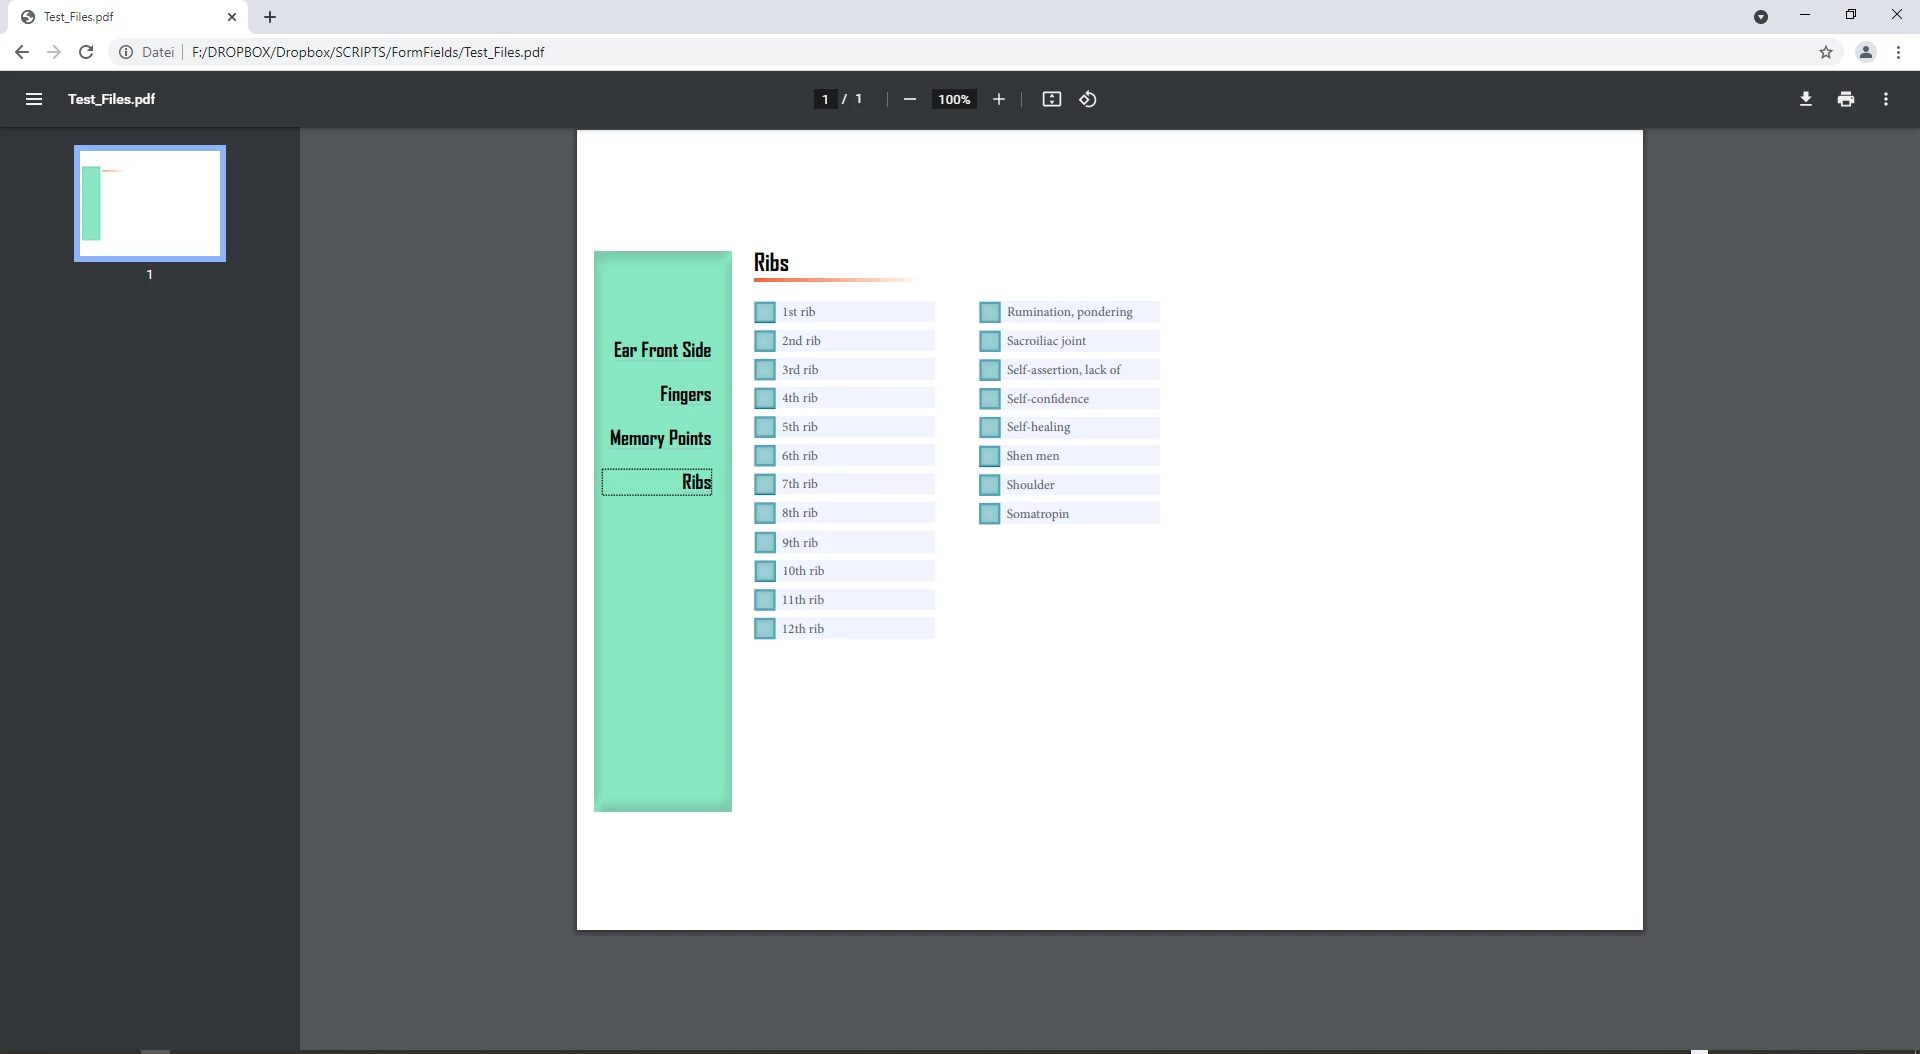
Task: Tick the Somatropin checkbox
Action: (x=990, y=514)
